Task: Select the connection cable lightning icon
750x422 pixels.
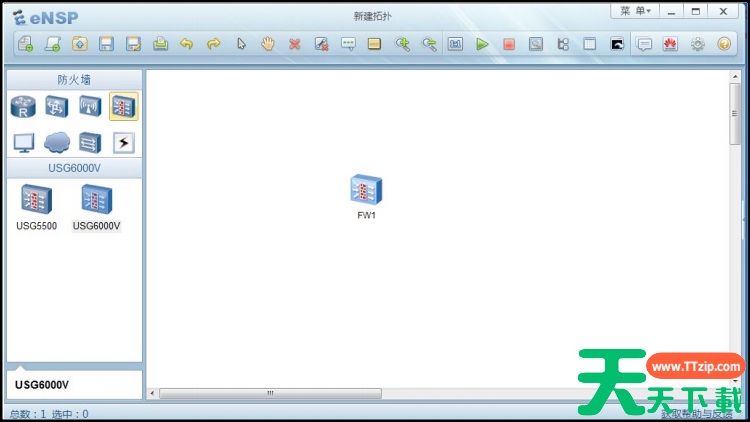Action: click(x=124, y=142)
